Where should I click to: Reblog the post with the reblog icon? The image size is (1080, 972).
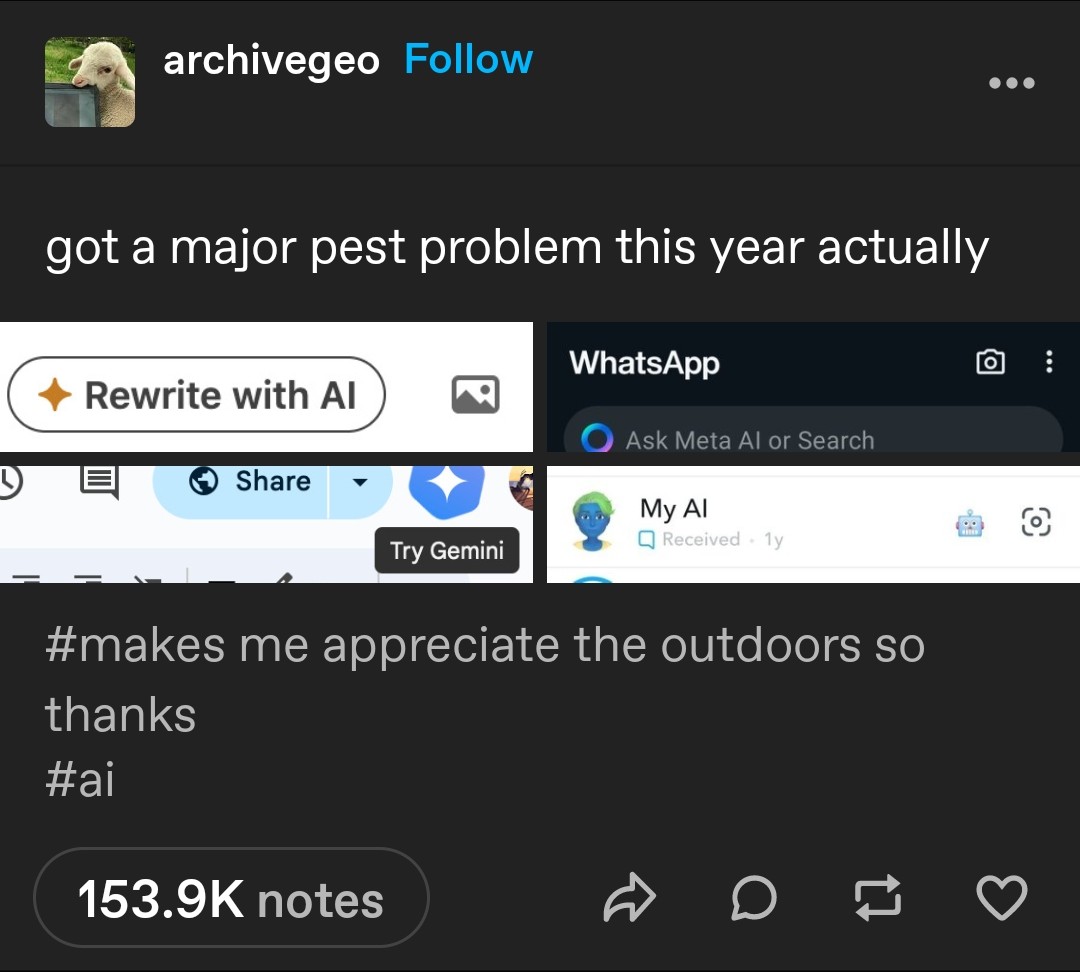(x=878, y=898)
